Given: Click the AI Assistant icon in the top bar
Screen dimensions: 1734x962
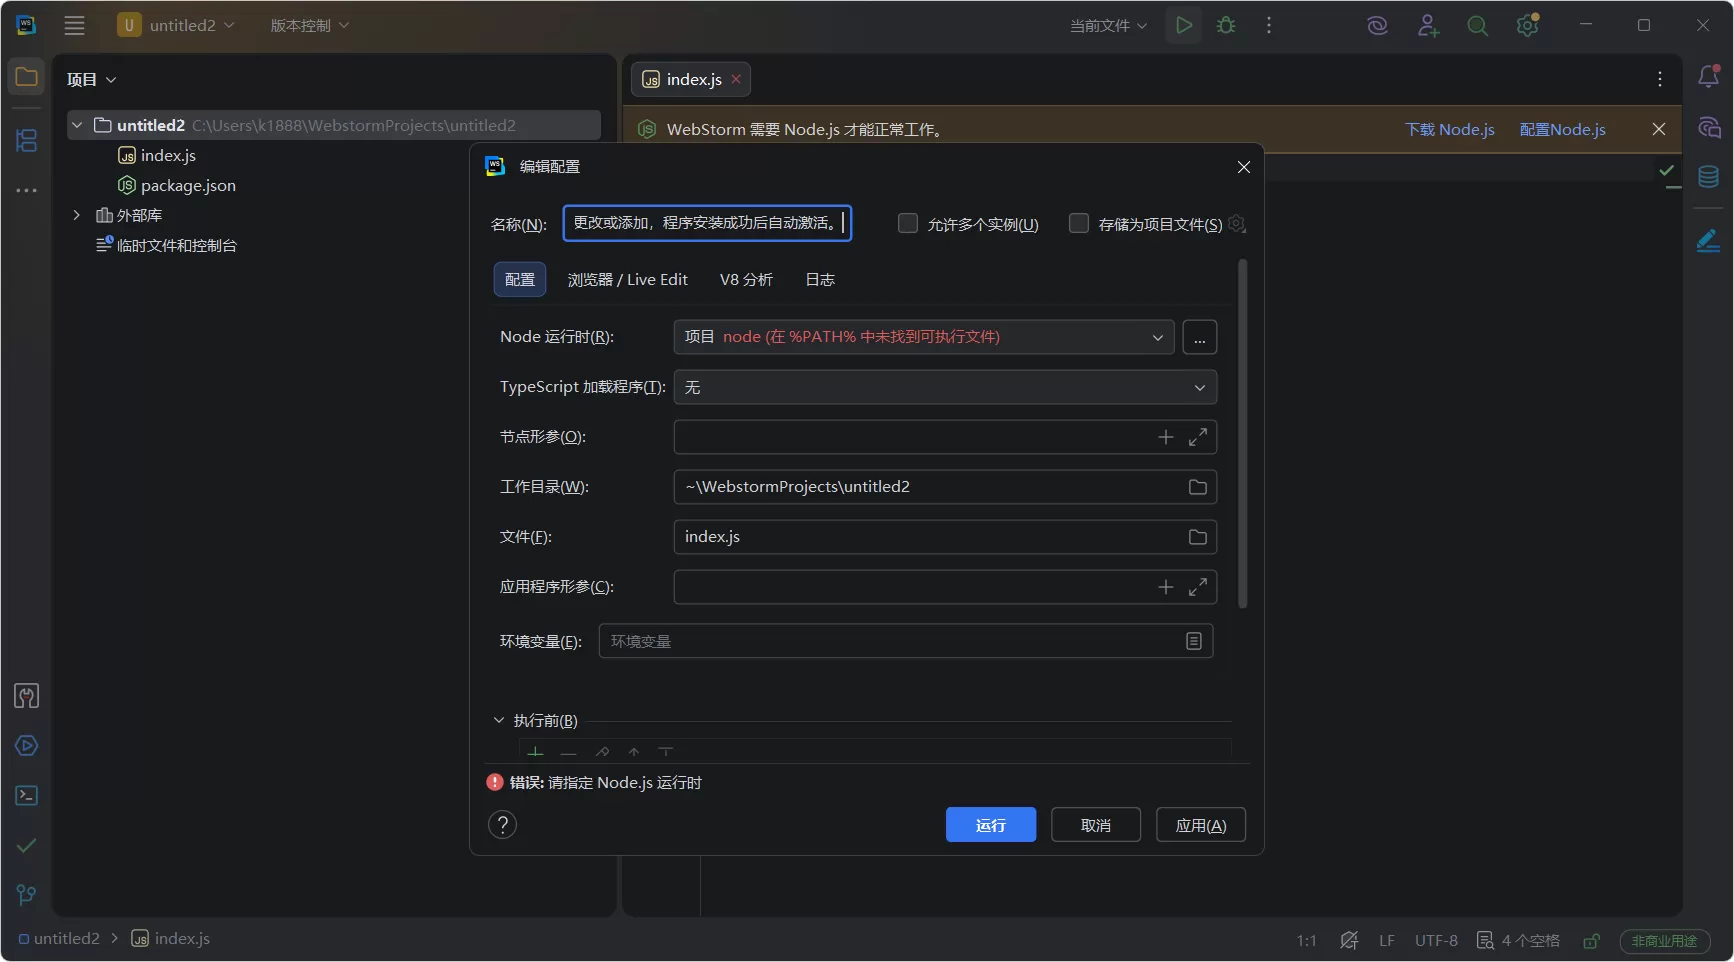Looking at the screenshot, I should [x=1377, y=26].
